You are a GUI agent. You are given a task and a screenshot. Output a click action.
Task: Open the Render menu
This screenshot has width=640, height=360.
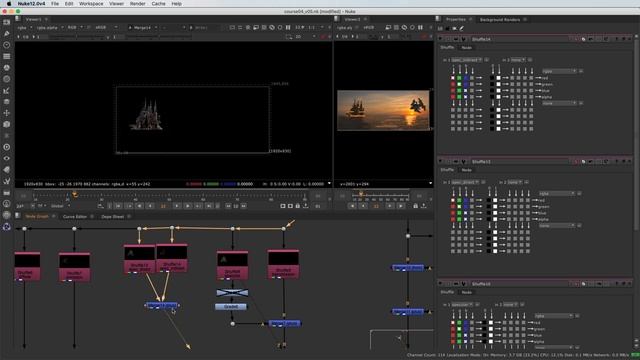click(x=137, y=4)
